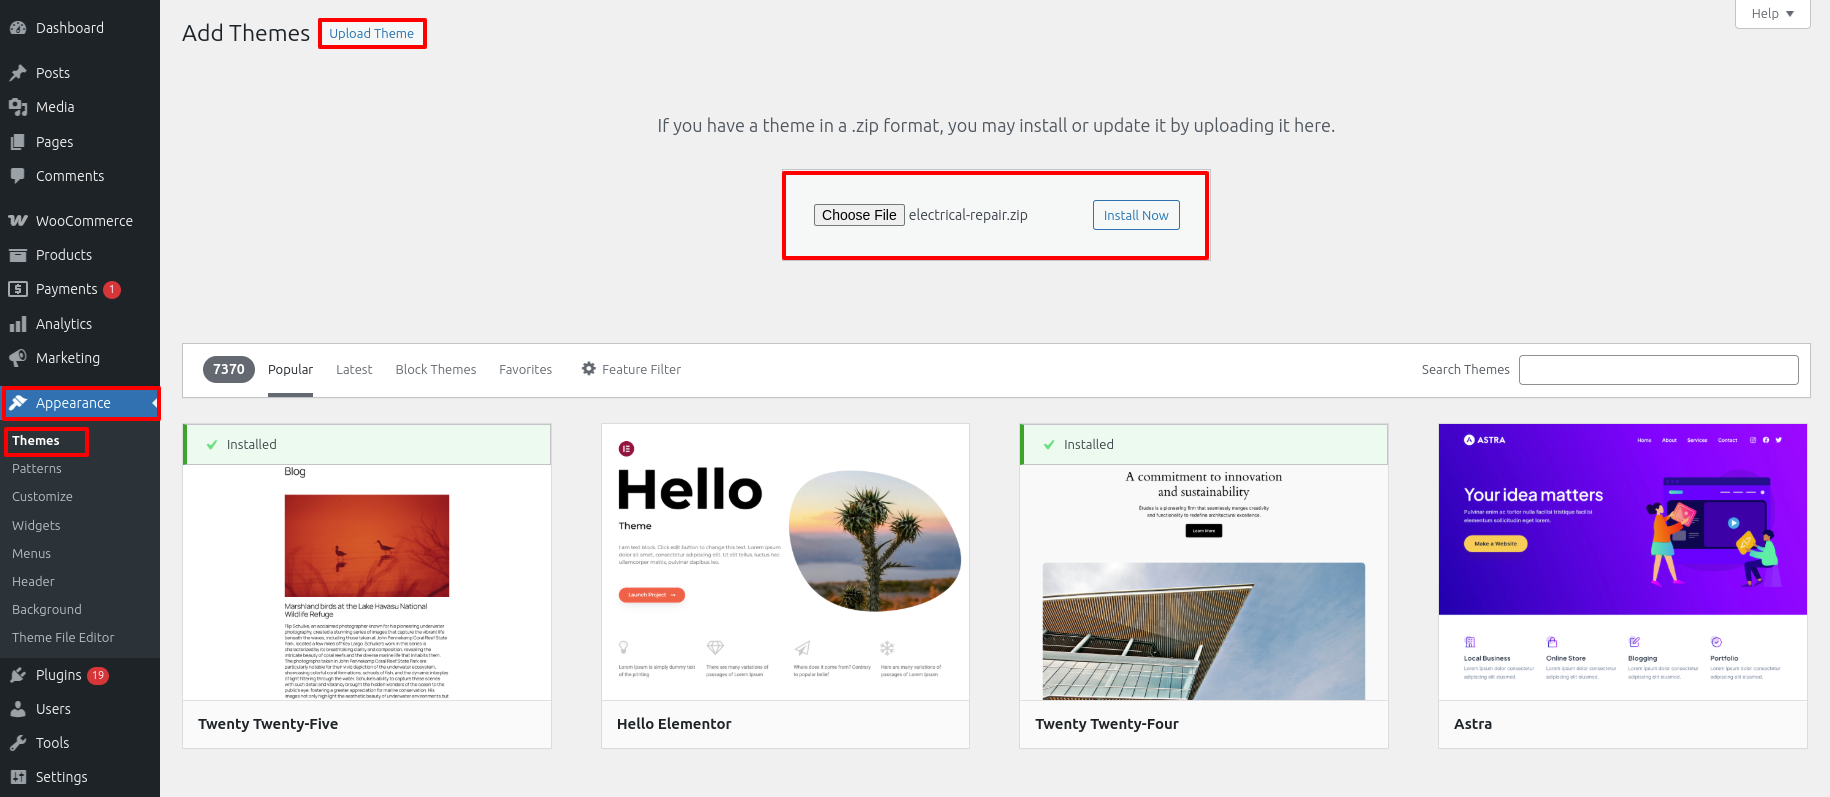The image size is (1830, 797).
Task: Collapse Appearance submenu arrow indicator
Action: (x=155, y=403)
